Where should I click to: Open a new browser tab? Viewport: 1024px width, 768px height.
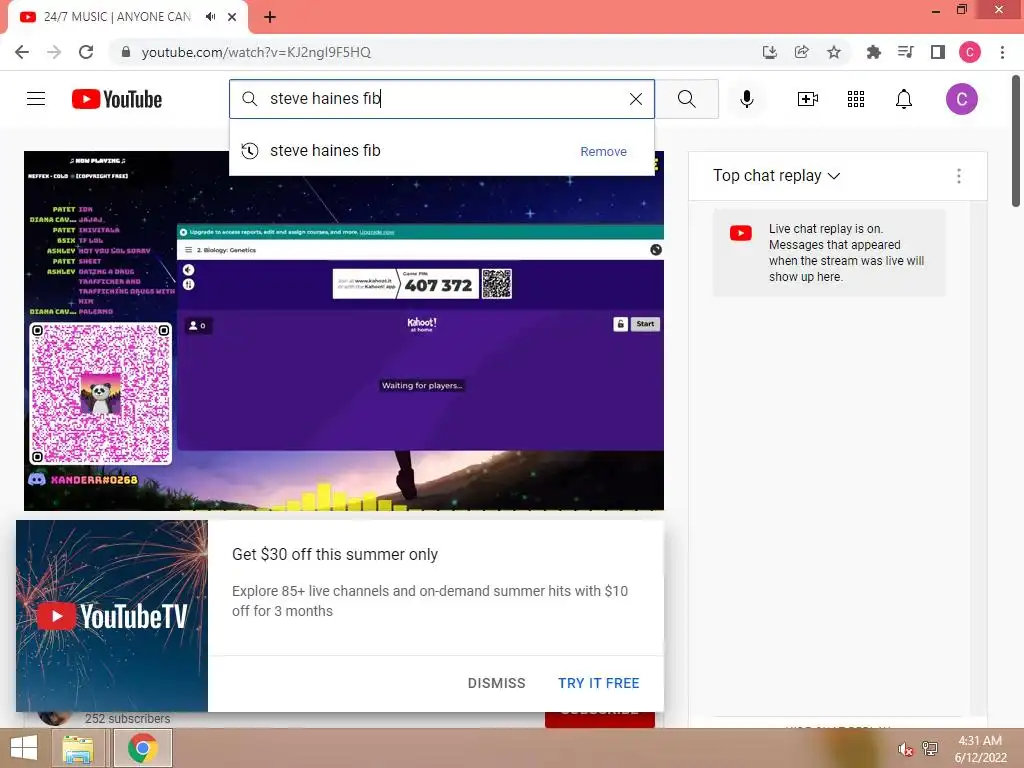coord(270,17)
